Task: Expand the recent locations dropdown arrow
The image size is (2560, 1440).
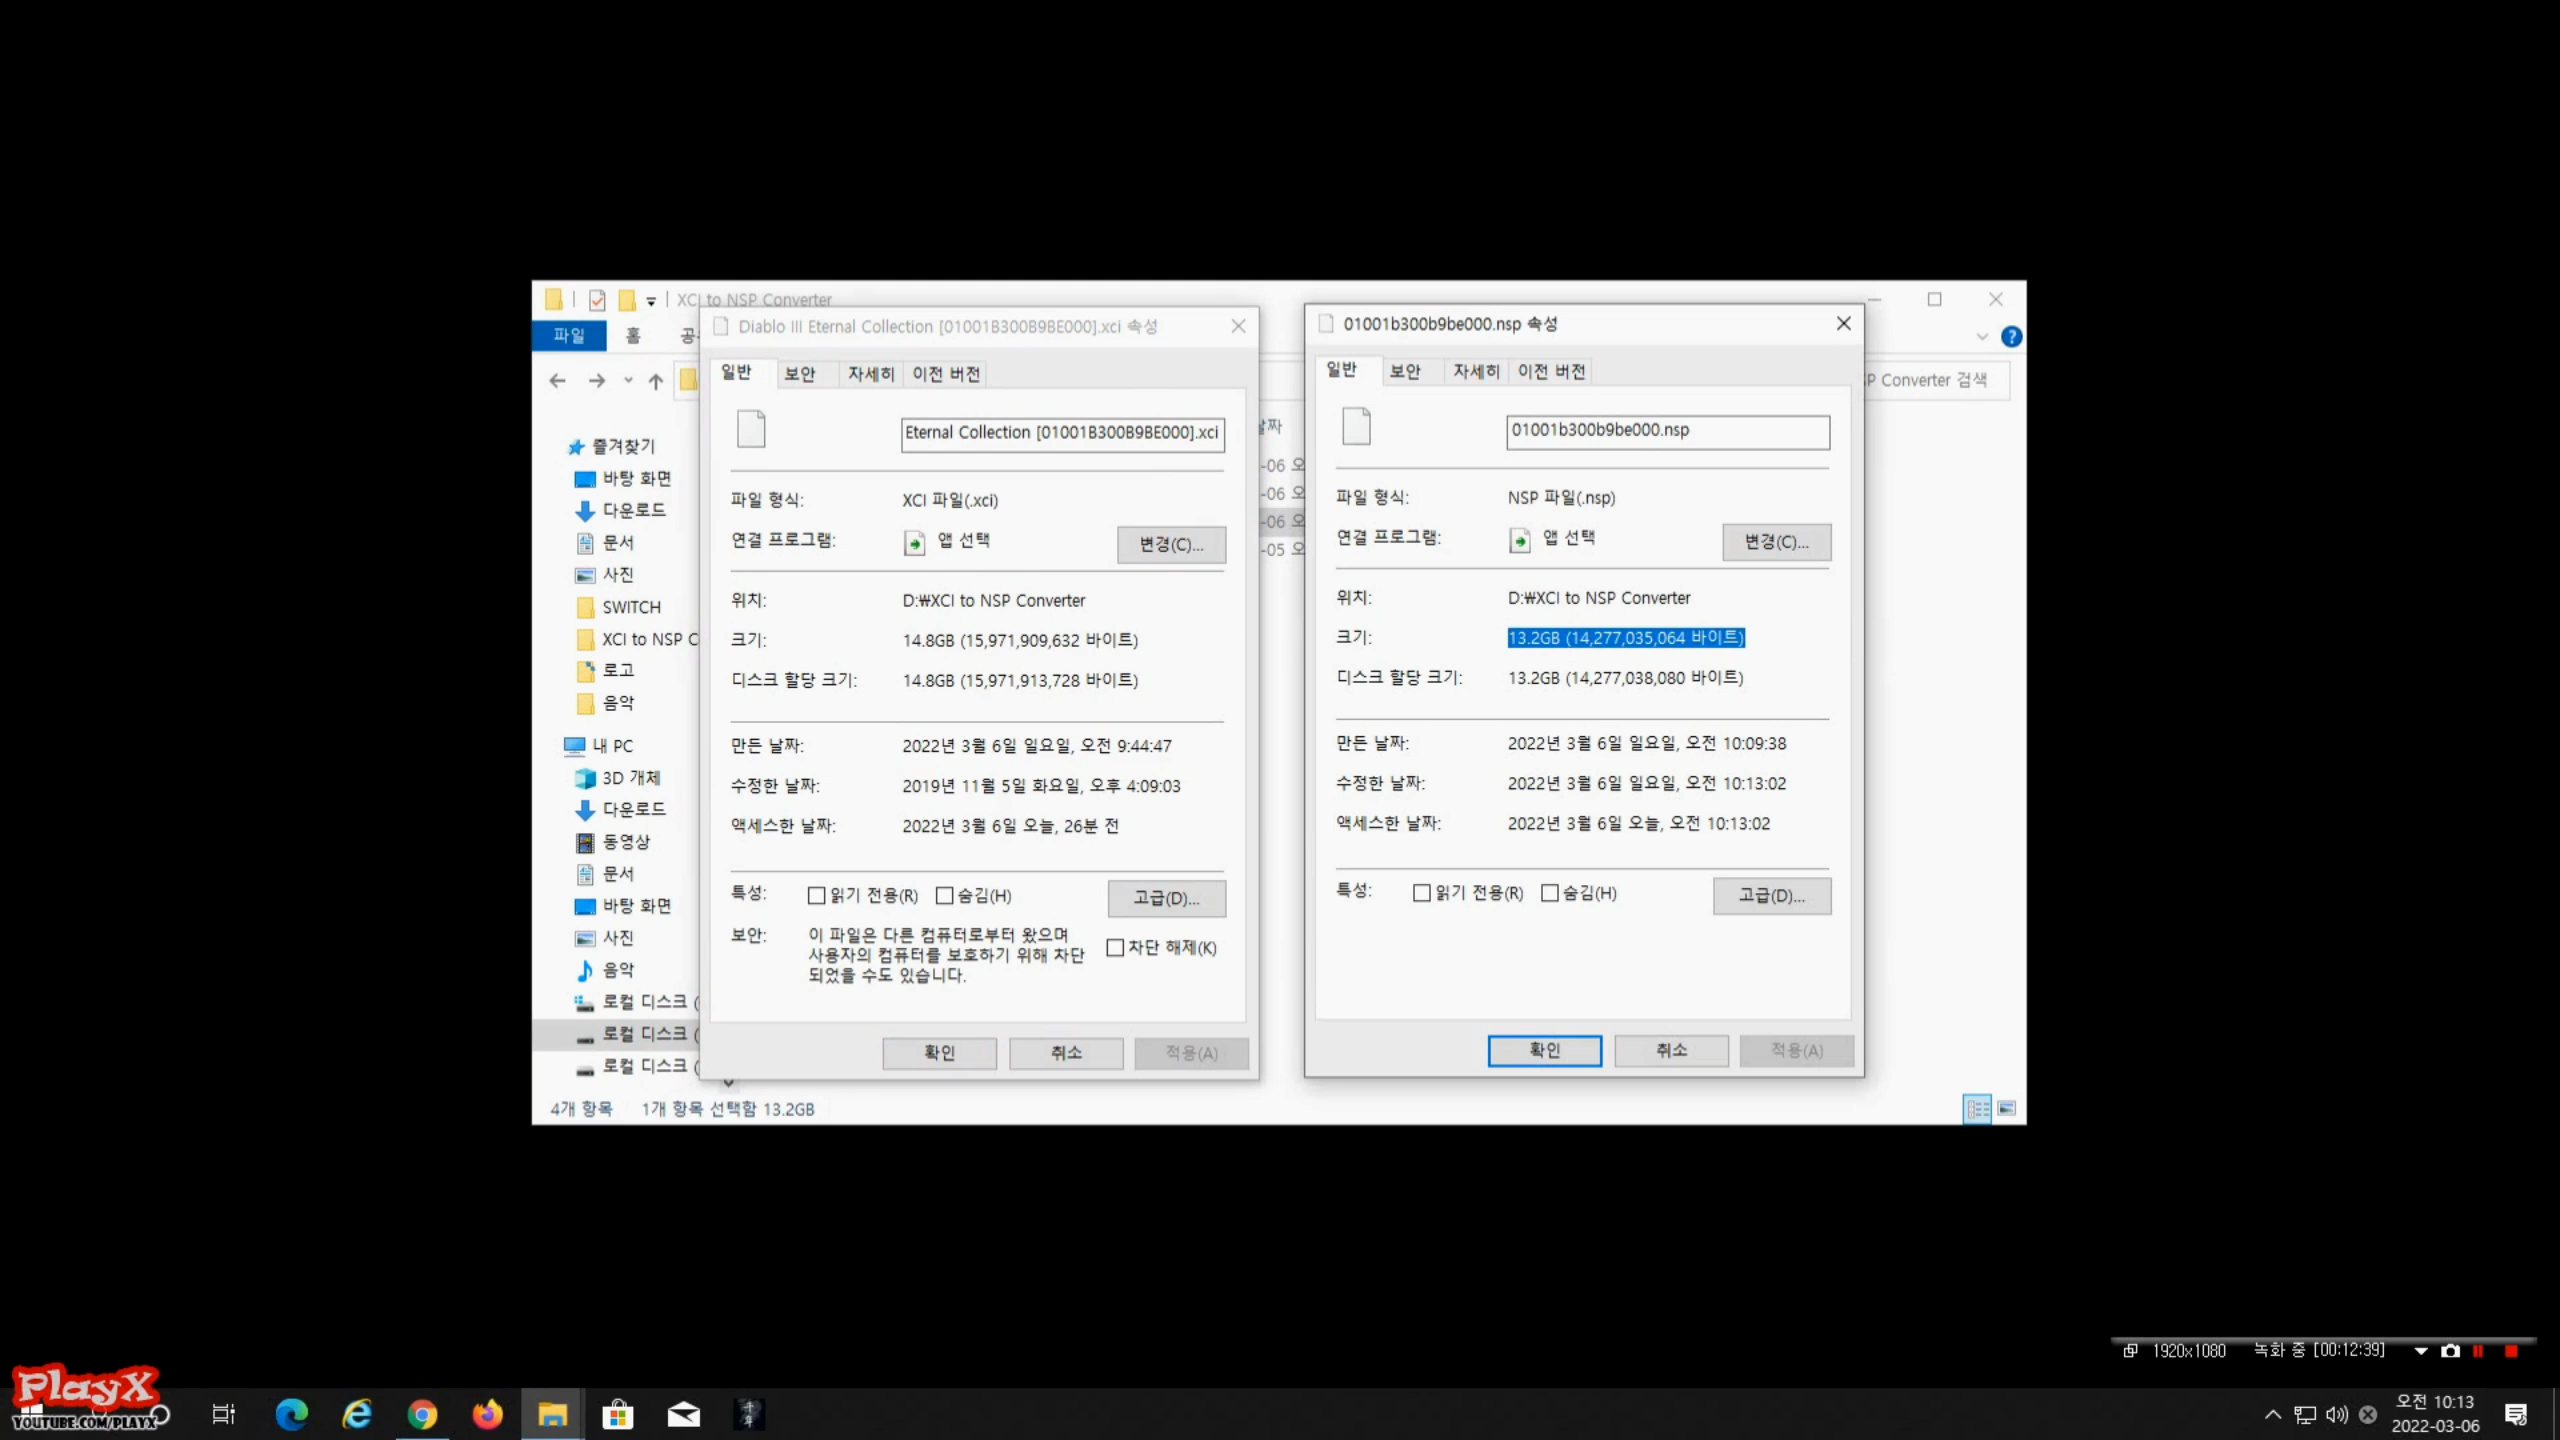Action: [628, 381]
